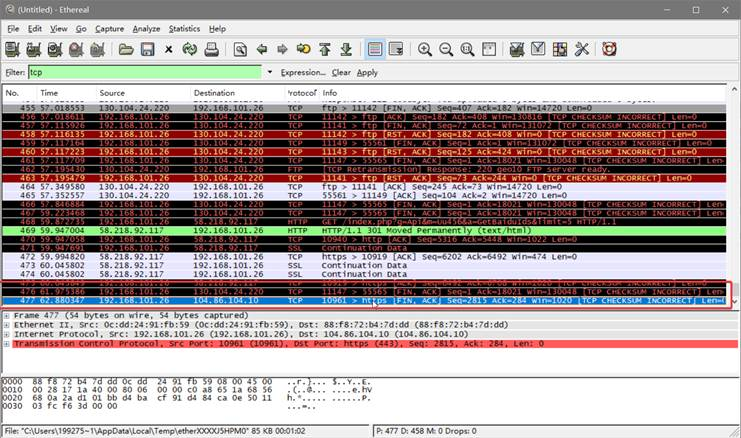Go forward in packet history
This screenshot has height=438, width=741.
[x=282, y=49]
